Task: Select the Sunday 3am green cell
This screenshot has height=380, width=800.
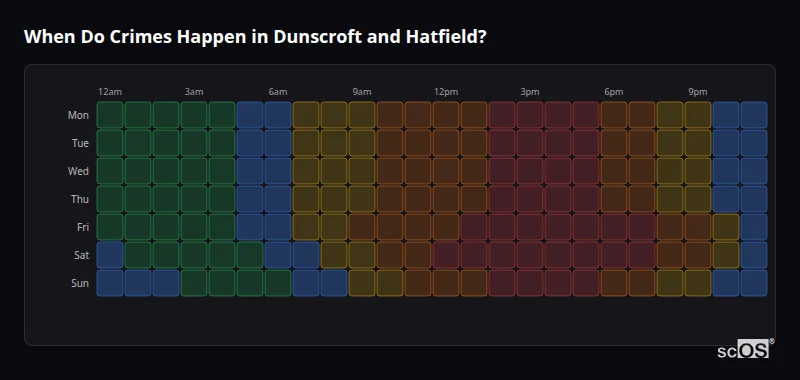Action: [x=194, y=283]
